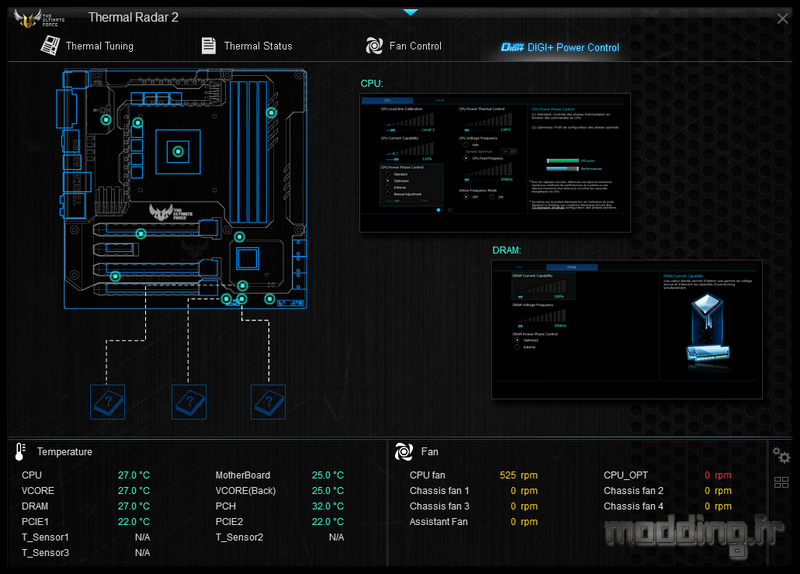800x574 pixels.
Task: Click the MotherBoard 25.0 °C reading
Action: coord(328,475)
